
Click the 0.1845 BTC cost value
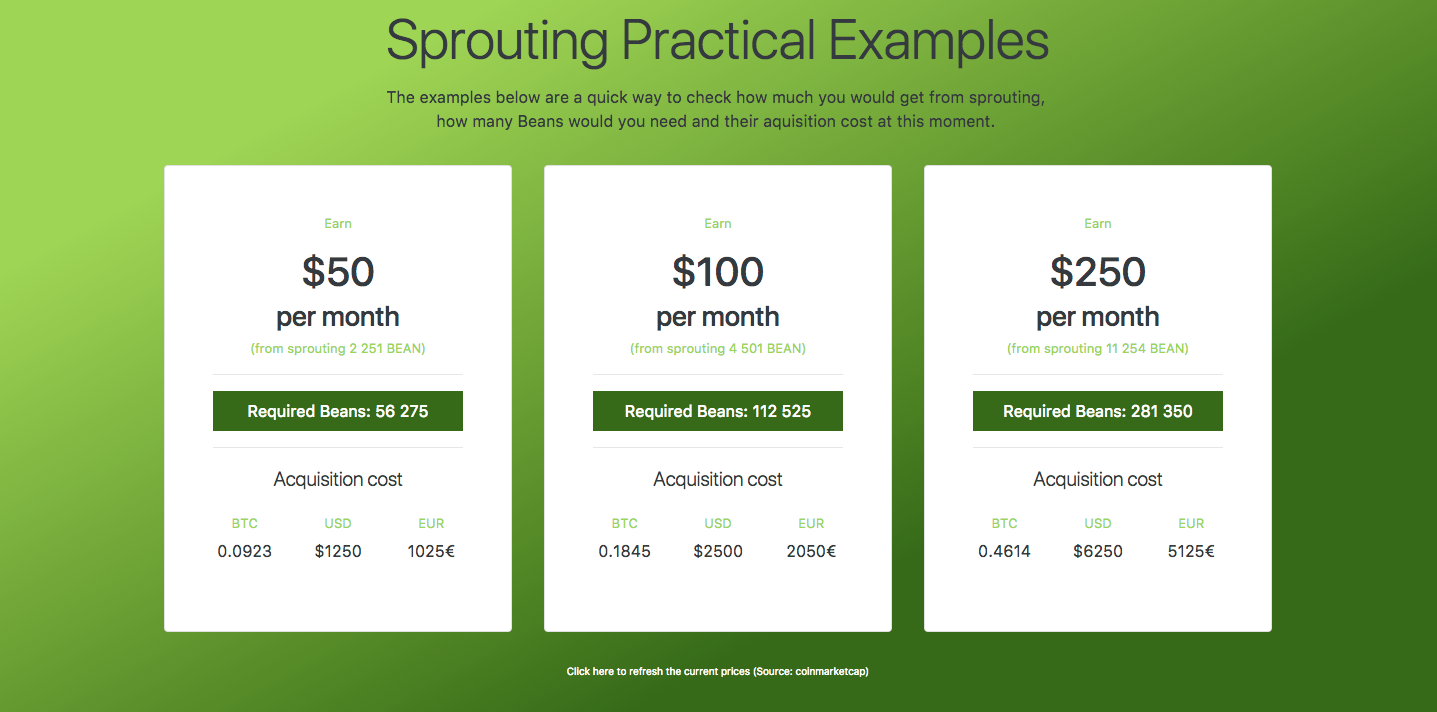[625, 551]
